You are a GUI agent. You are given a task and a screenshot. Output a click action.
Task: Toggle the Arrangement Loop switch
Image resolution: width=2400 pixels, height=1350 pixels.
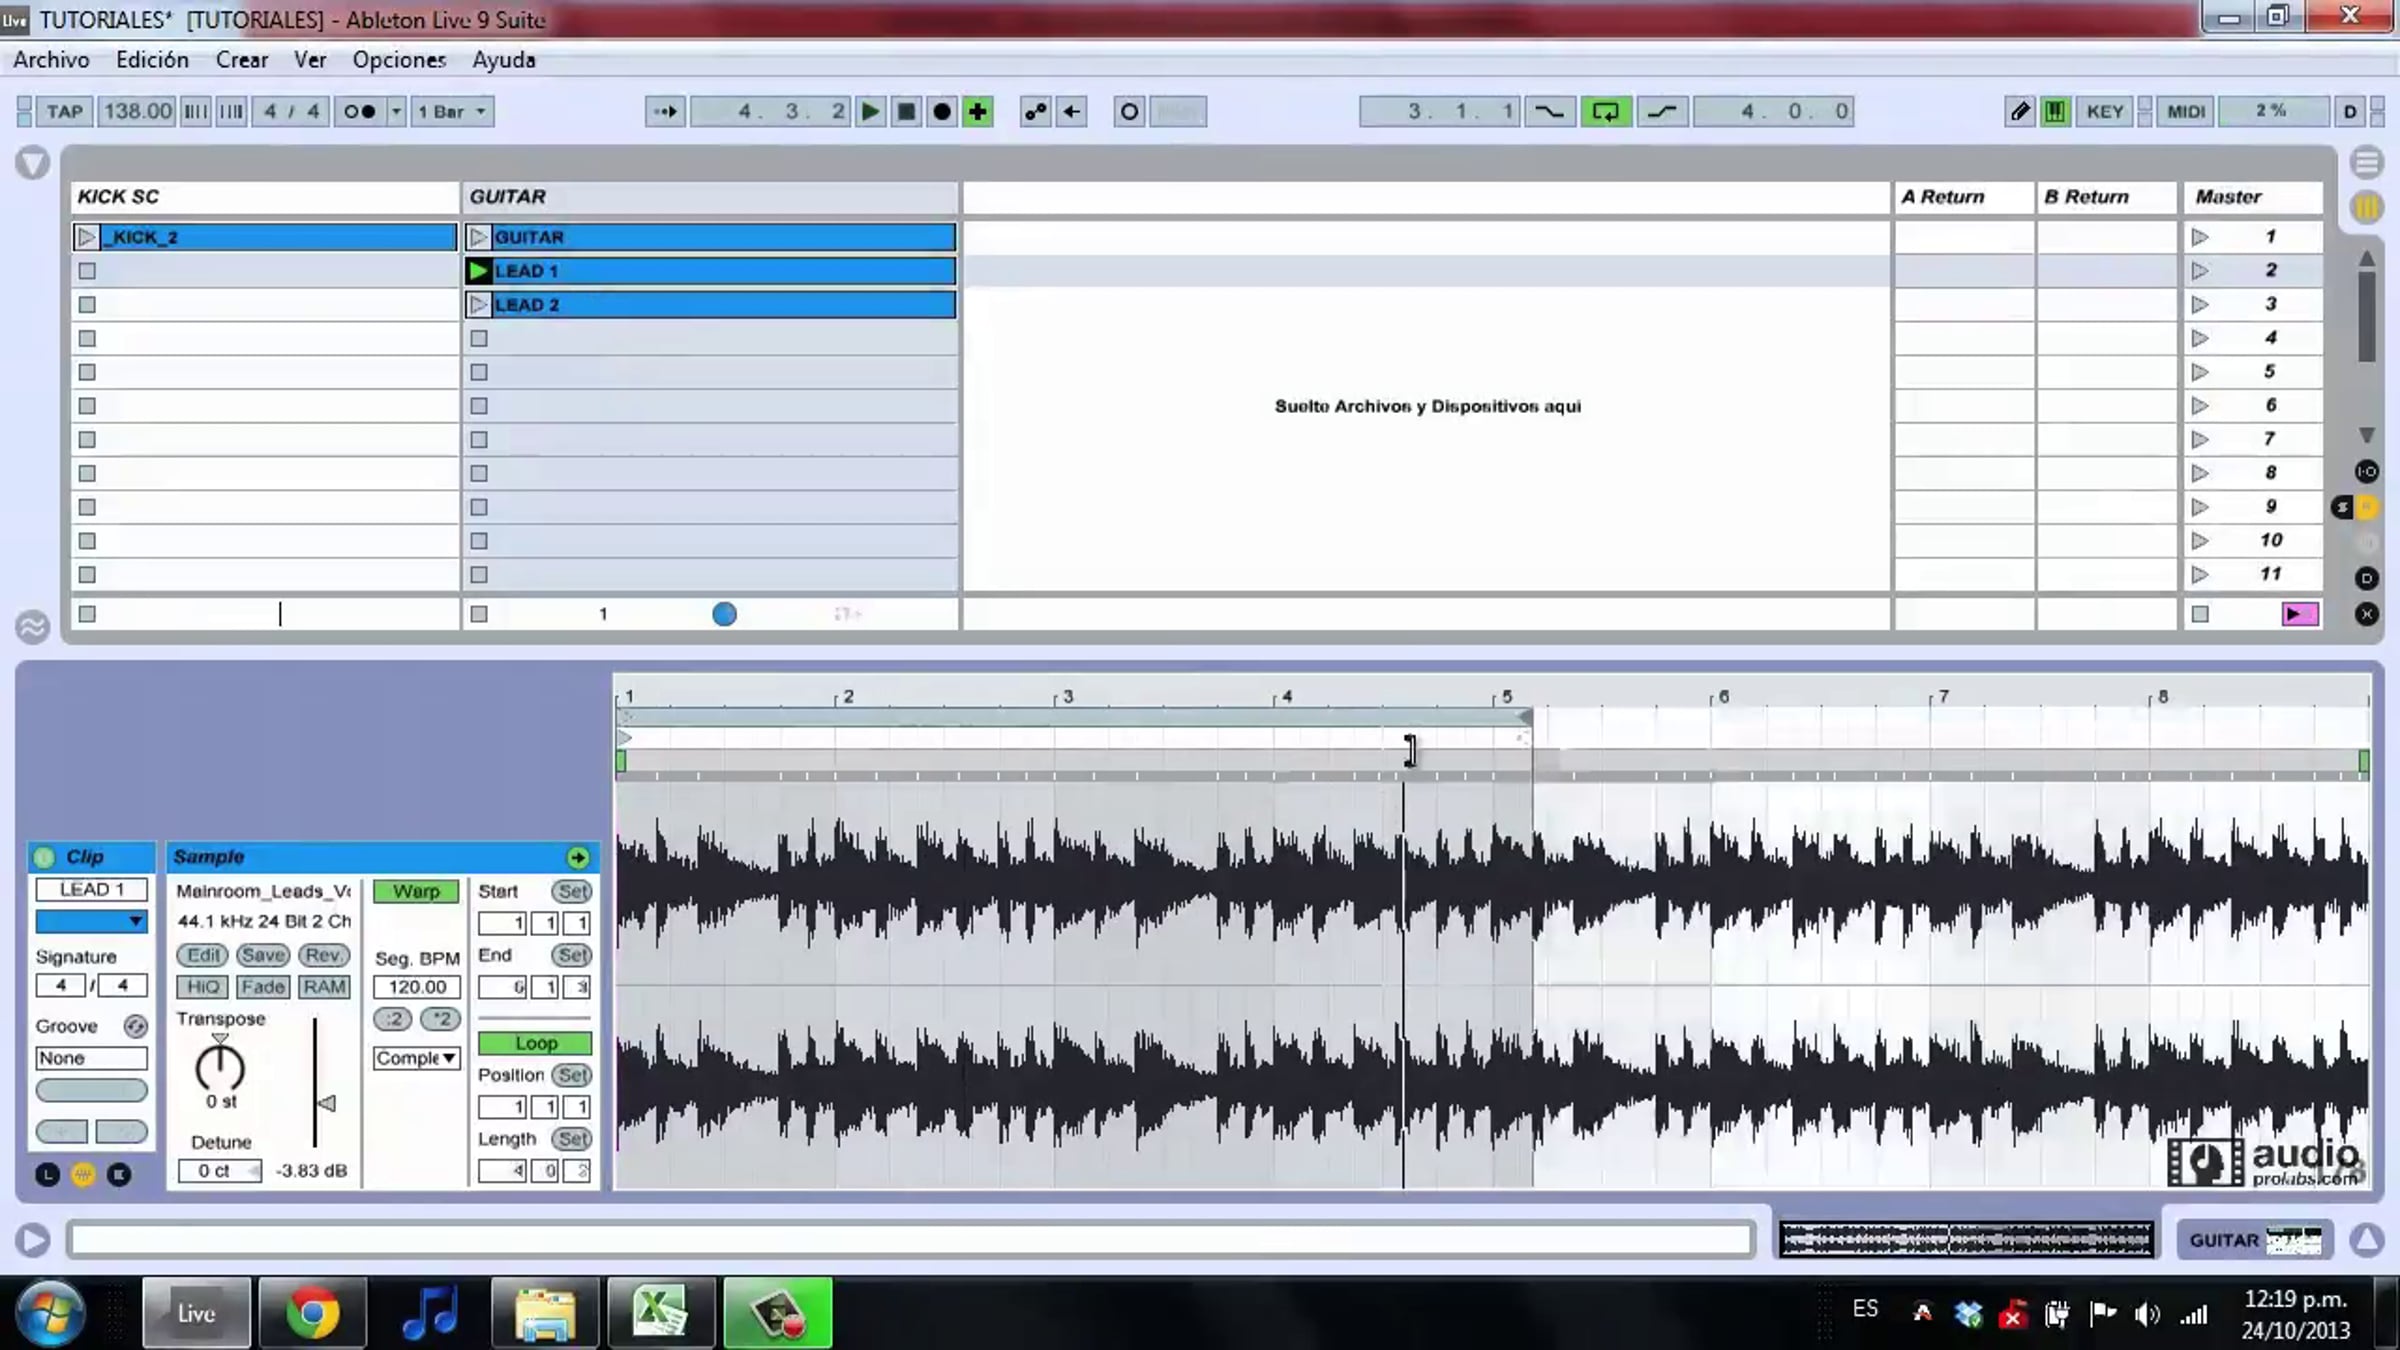click(x=1605, y=111)
